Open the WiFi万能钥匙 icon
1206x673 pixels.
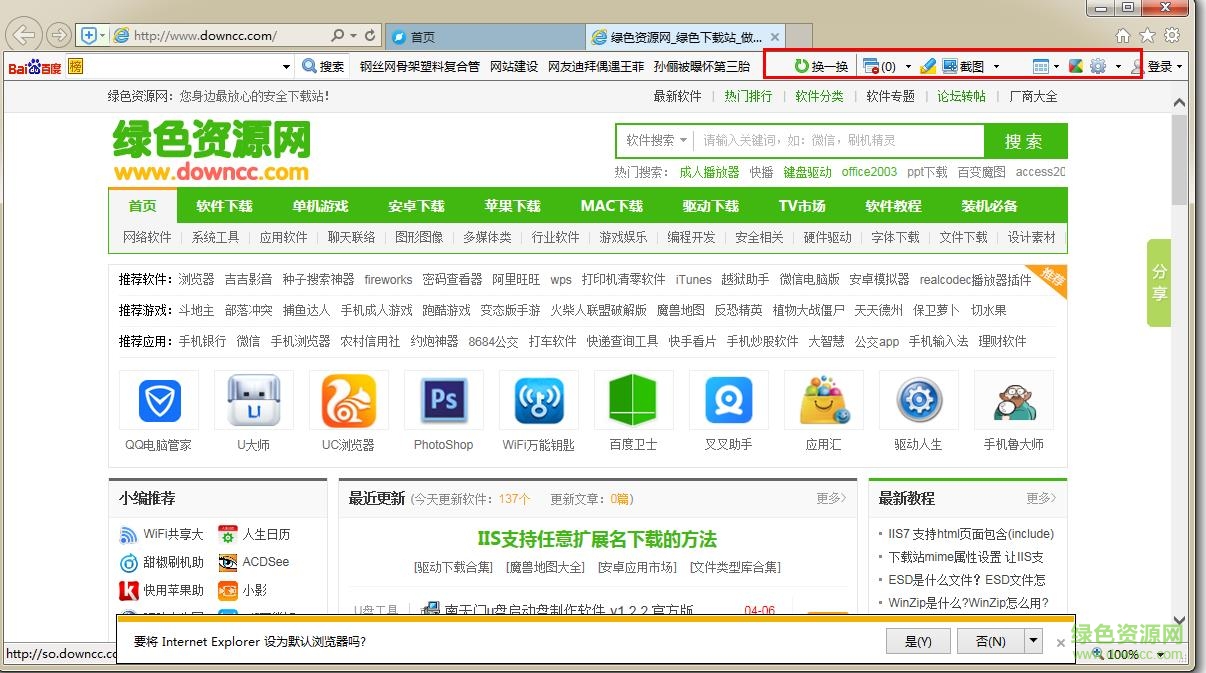538,399
